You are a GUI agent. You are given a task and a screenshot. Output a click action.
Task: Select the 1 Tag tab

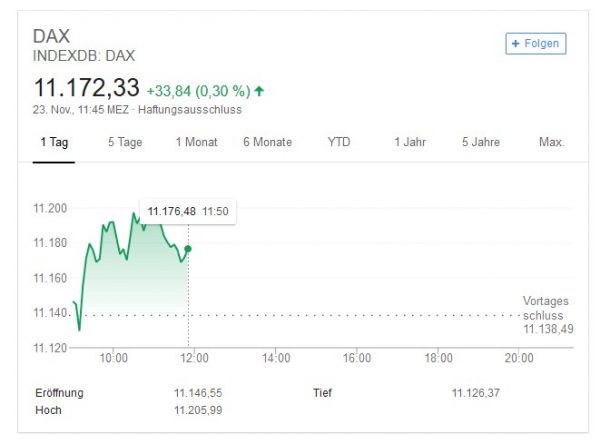click(54, 142)
